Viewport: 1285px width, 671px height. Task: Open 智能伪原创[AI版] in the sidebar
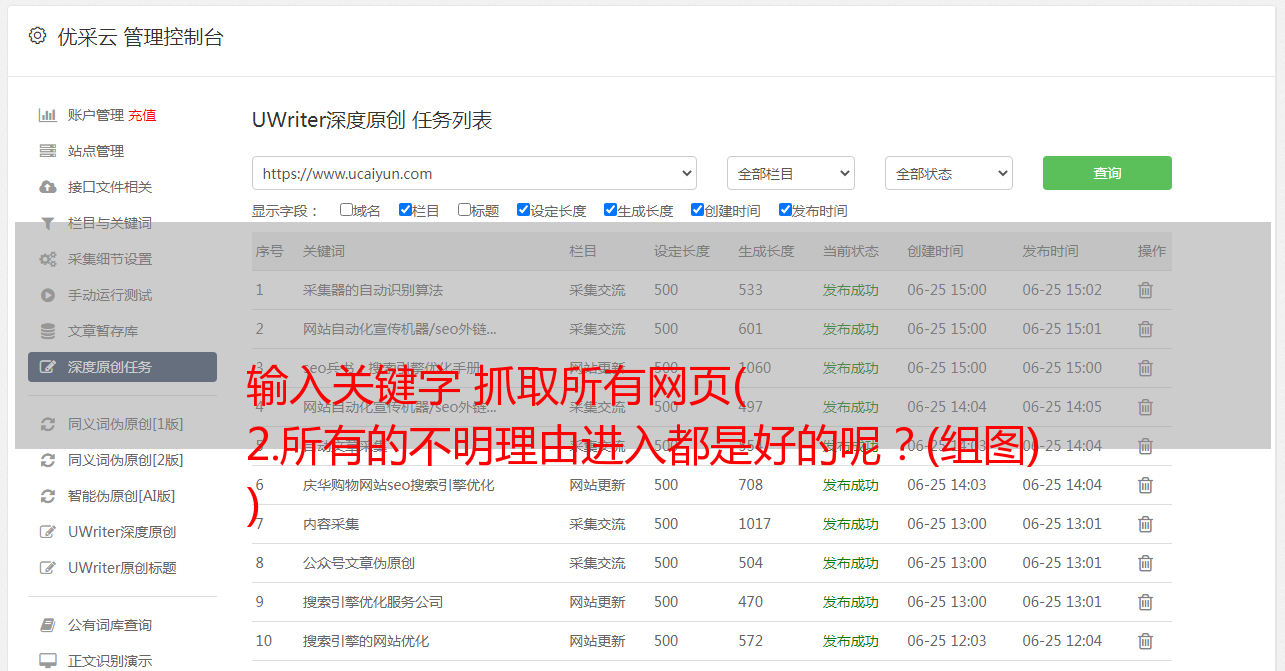tap(121, 496)
